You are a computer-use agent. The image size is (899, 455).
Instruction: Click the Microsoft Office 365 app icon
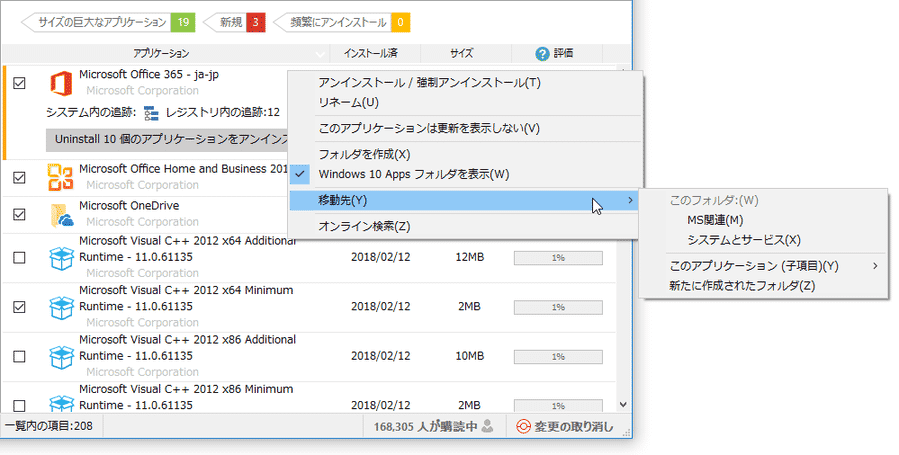click(61, 83)
